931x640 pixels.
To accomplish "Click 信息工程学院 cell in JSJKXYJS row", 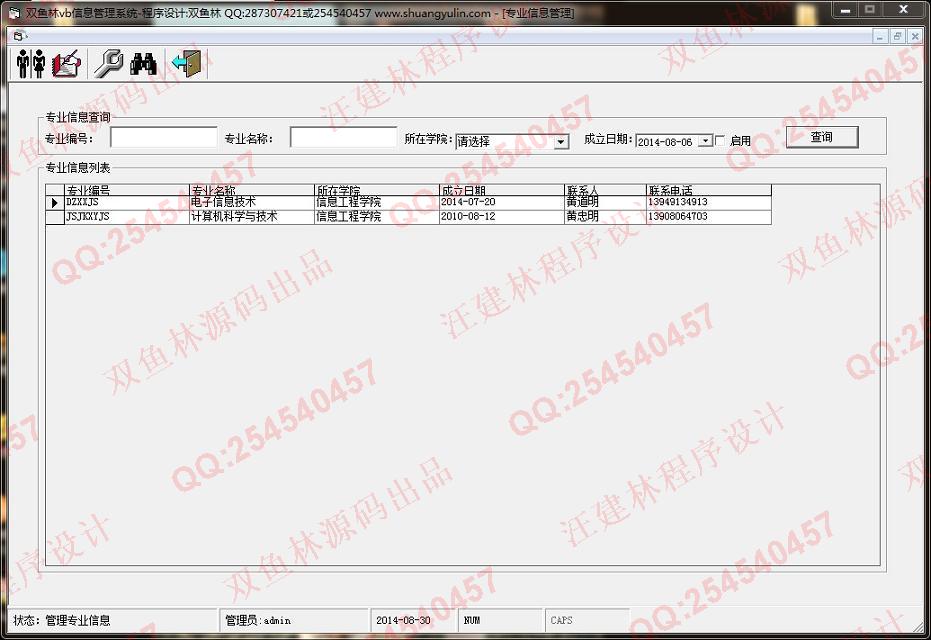I will [x=376, y=217].
